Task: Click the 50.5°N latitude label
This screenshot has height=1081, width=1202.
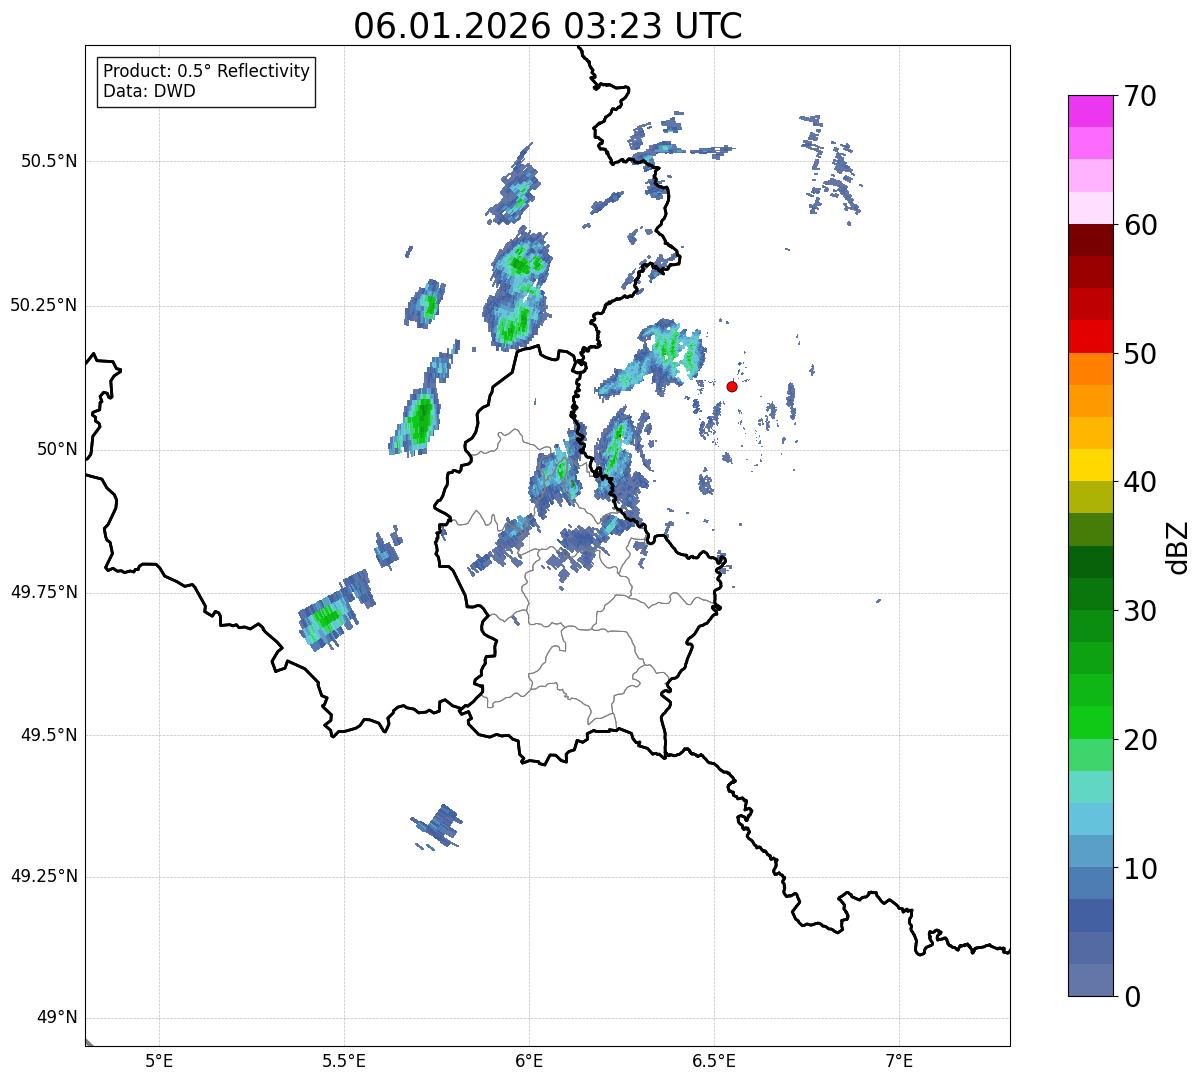Action: coord(49,161)
